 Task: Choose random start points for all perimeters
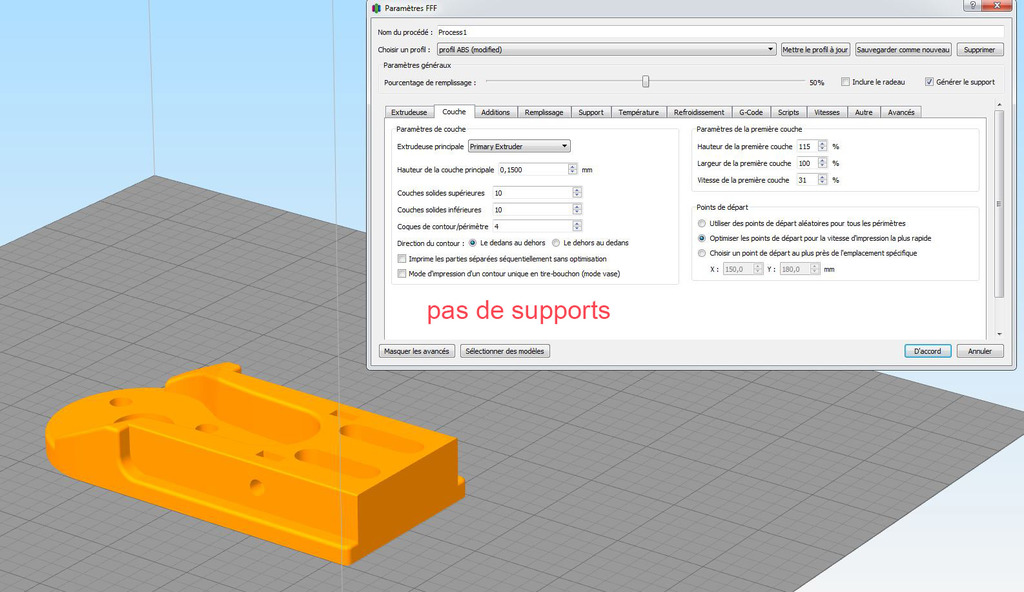(x=701, y=223)
